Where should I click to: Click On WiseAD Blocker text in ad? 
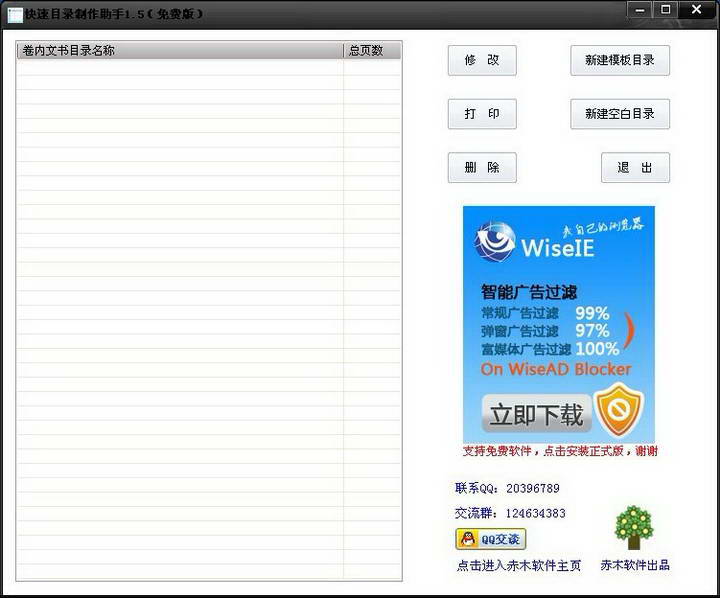[x=556, y=369]
